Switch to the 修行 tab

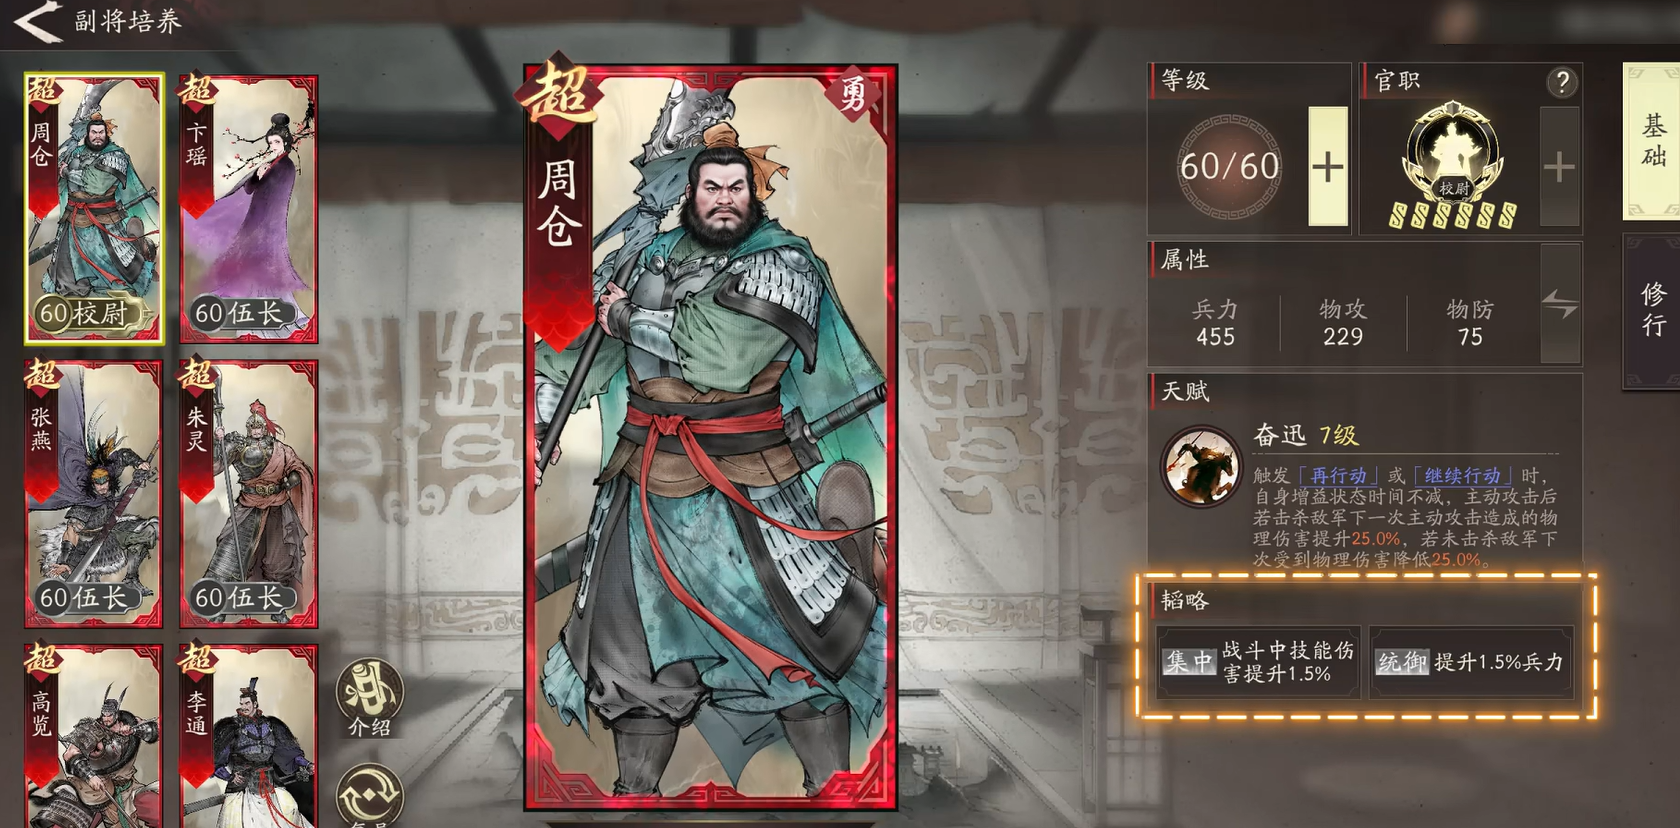point(1652,310)
